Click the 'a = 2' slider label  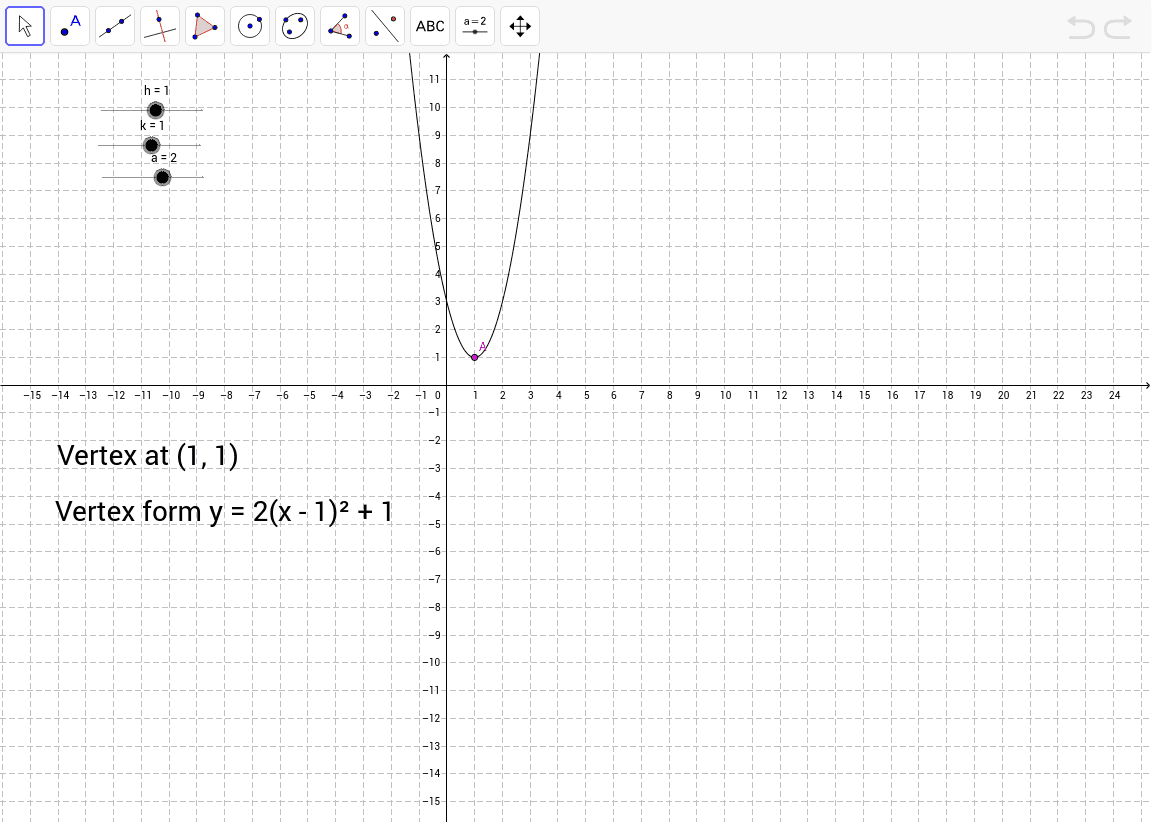click(164, 158)
